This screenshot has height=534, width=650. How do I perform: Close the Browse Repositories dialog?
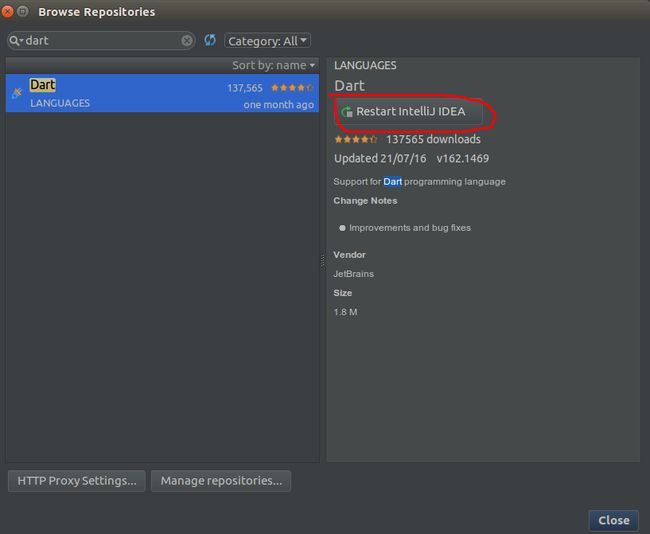coord(614,520)
